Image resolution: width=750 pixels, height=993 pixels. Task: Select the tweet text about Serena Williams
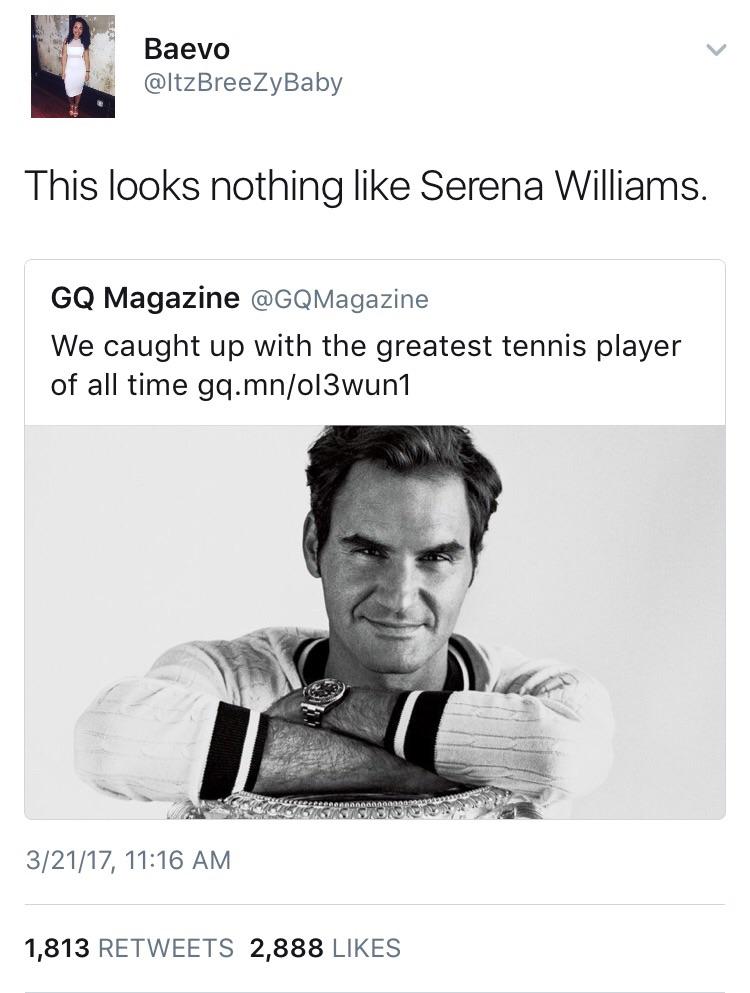[x=365, y=187]
